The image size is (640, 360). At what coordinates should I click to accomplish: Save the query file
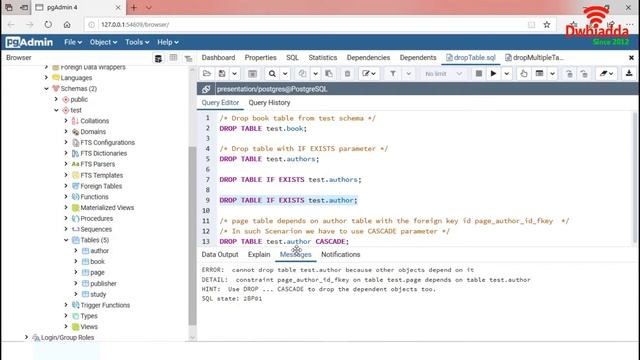pos(222,73)
